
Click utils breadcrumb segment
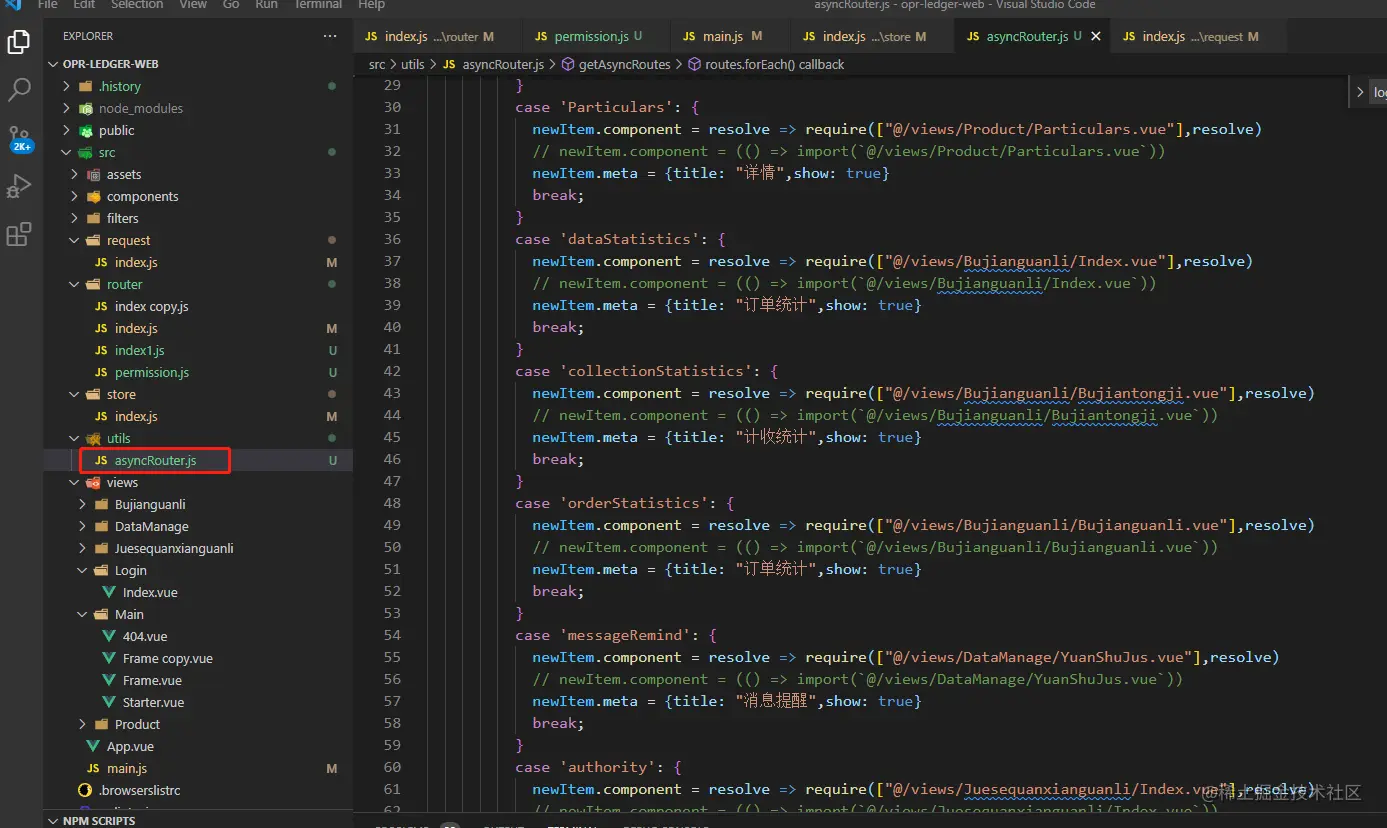(413, 64)
